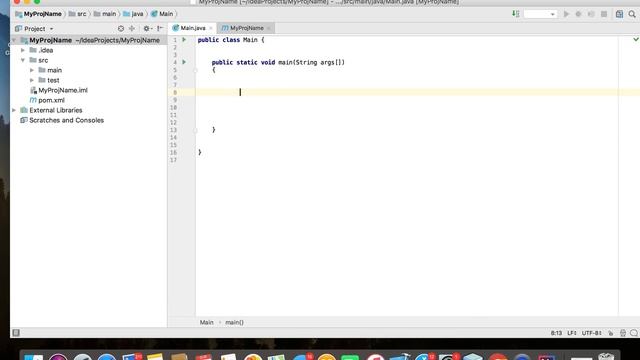Click the Debug bug icon in toolbar

pyautogui.click(x=578, y=14)
